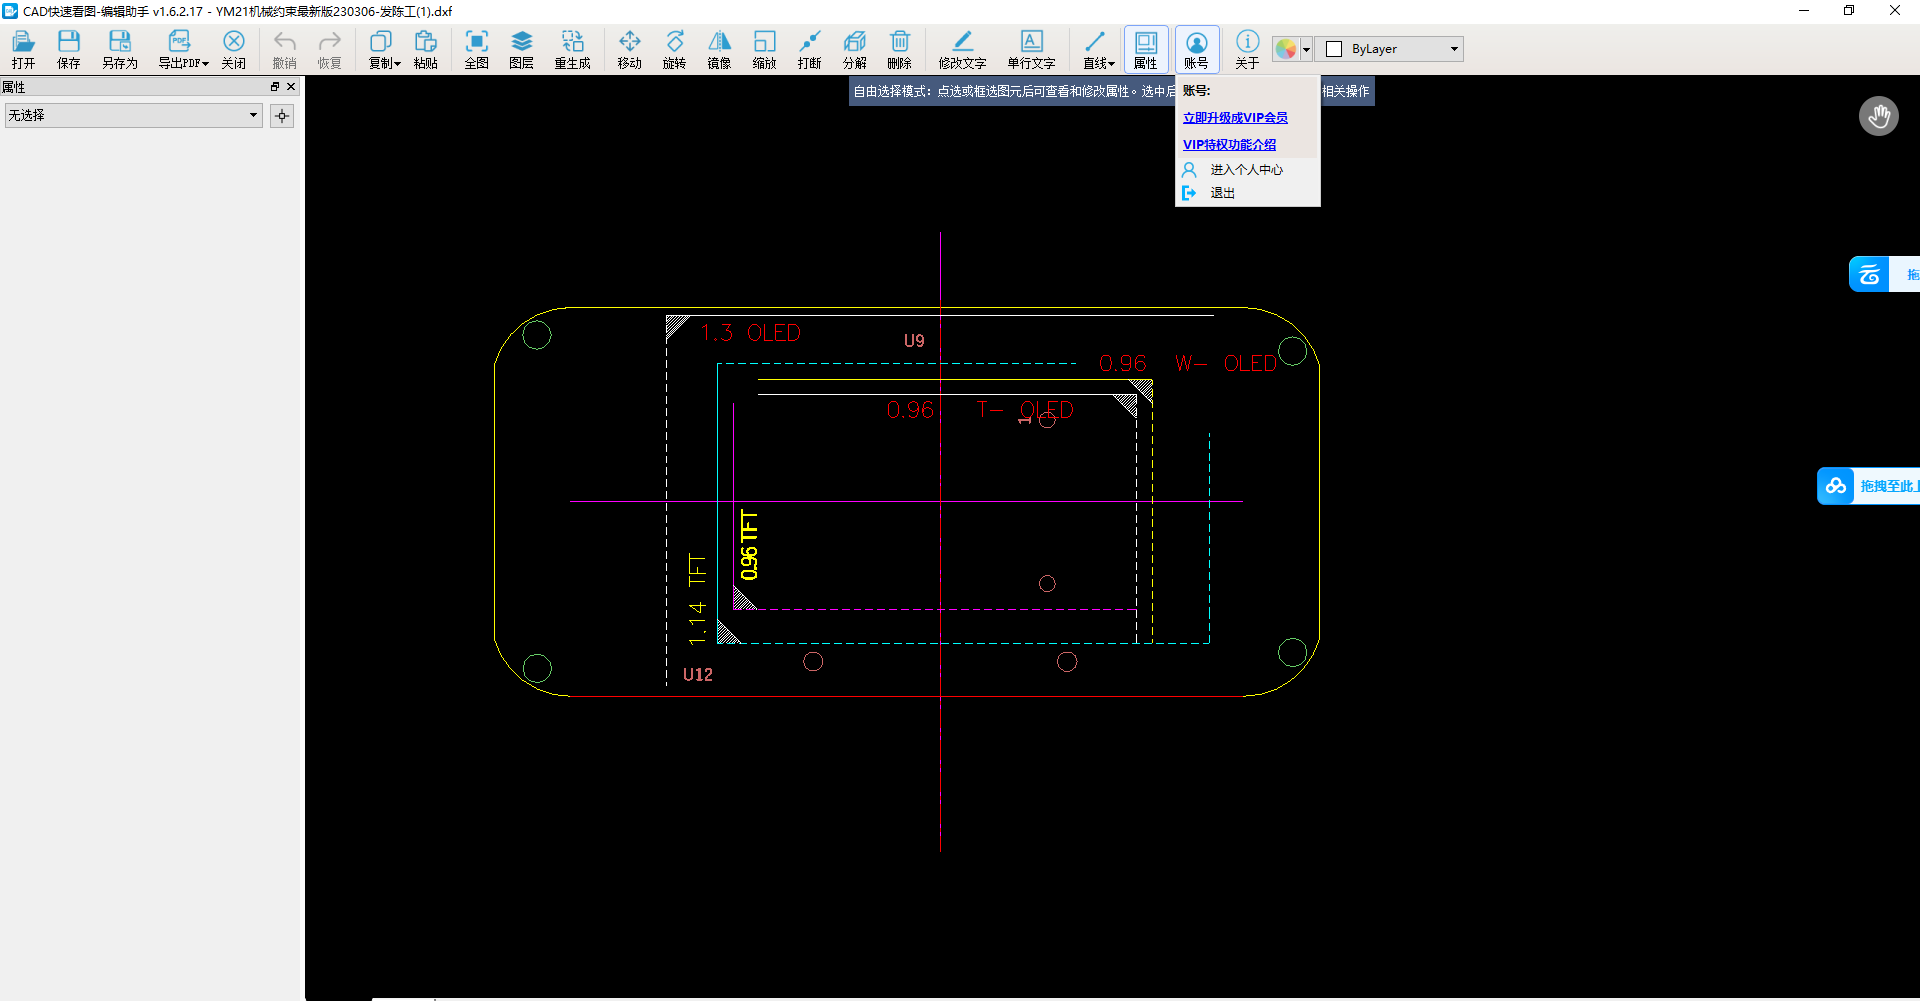Select the Line (直线) drawing tool
Image resolution: width=1920 pixels, height=1001 pixels.
click(1094, 48)
